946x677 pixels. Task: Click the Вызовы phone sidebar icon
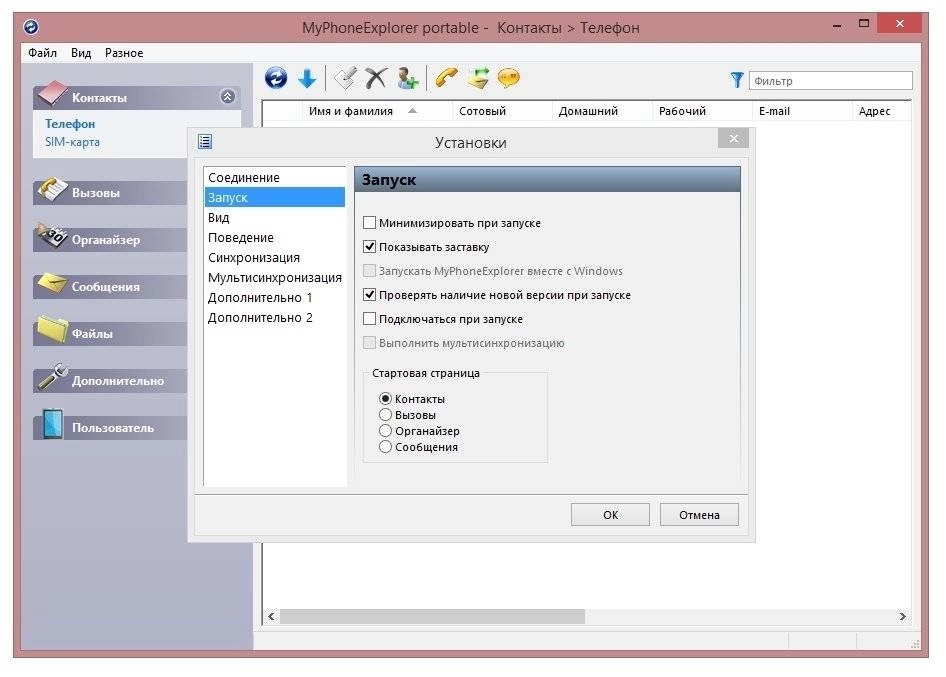point(52,189)
